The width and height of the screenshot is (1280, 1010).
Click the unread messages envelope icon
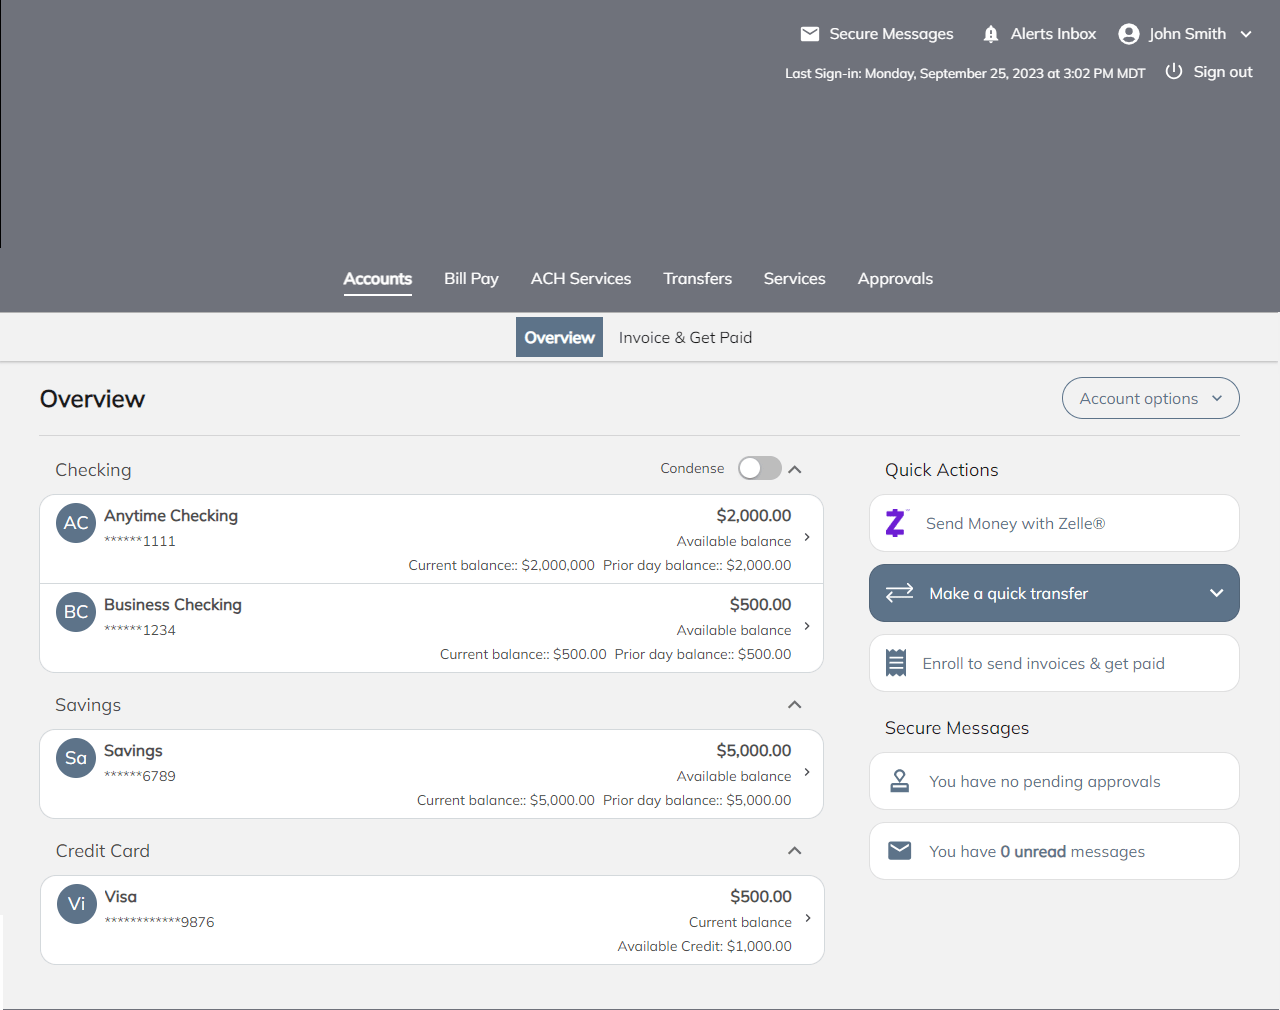(900, 851)
